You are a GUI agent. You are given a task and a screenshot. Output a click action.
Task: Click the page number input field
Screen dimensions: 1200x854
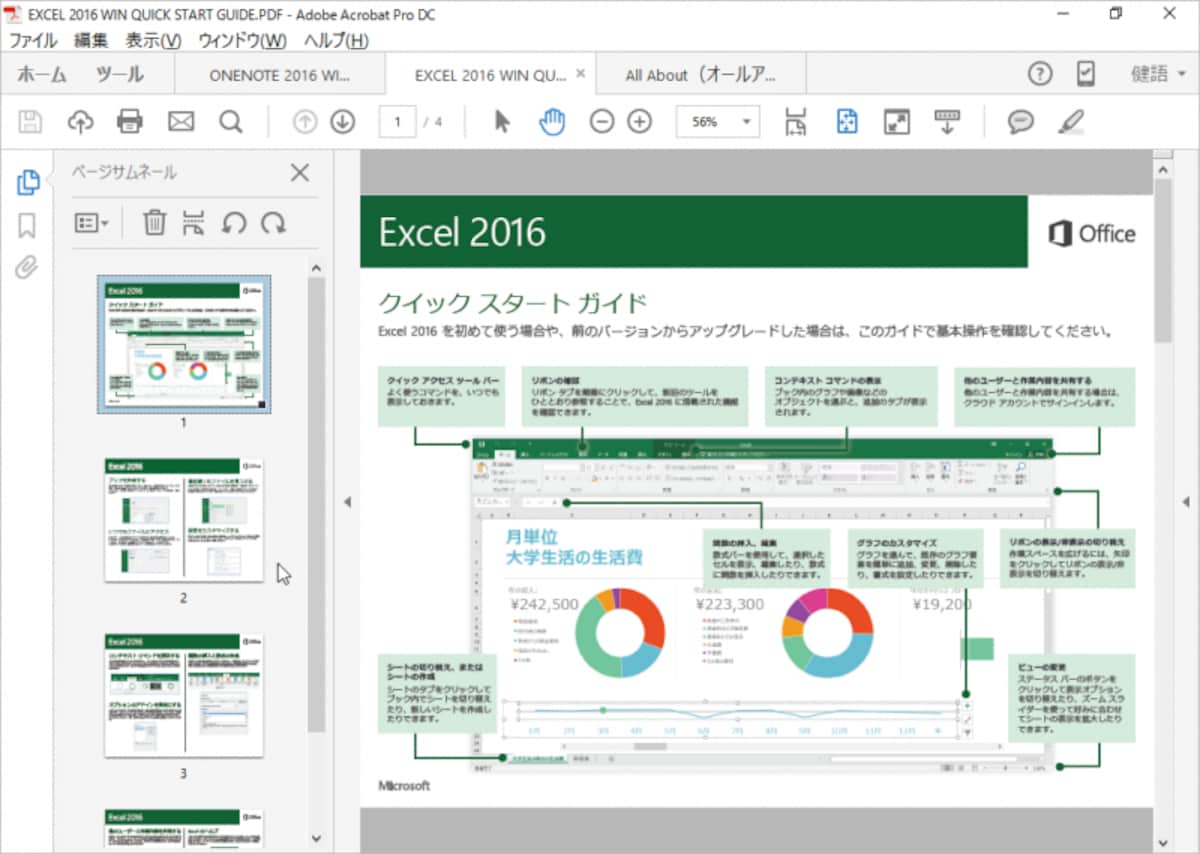[397, 122]
